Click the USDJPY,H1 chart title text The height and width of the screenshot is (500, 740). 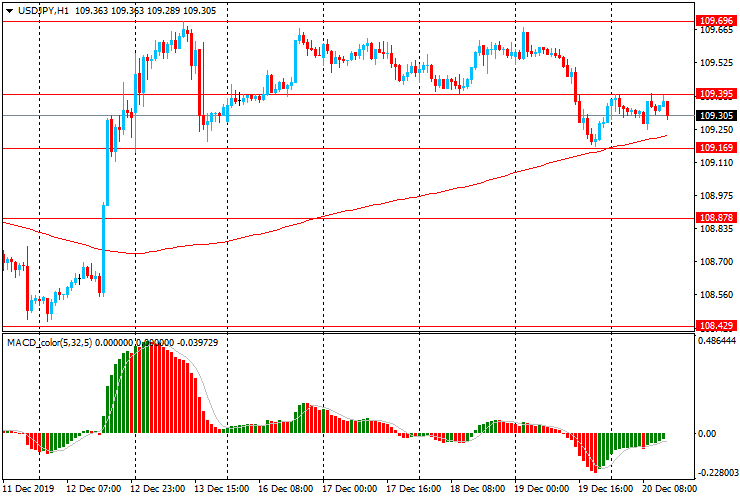click(43, 11)
